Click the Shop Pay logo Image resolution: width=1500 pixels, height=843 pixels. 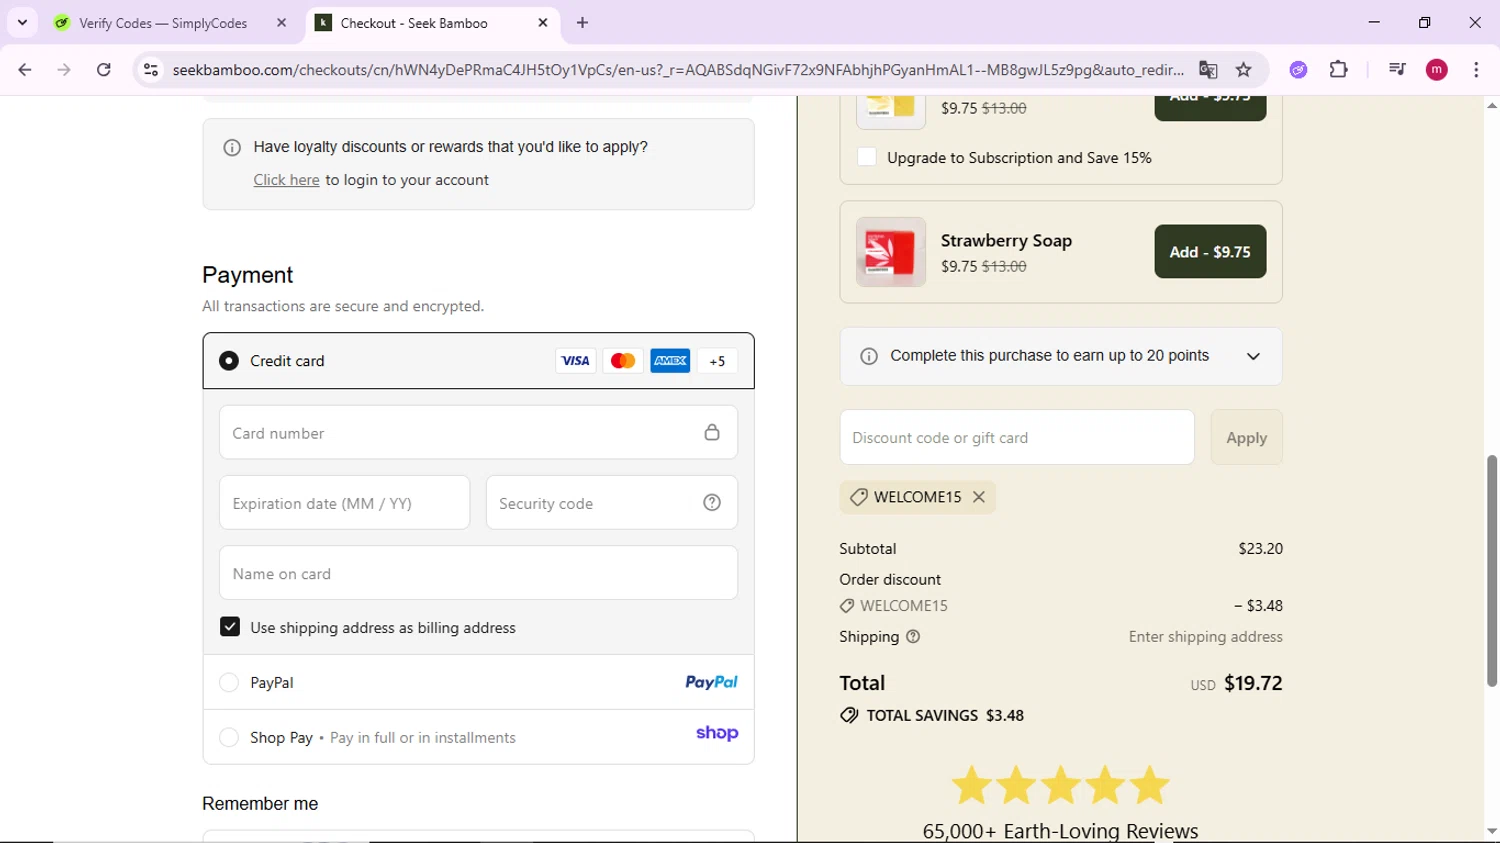pos(717,734)
